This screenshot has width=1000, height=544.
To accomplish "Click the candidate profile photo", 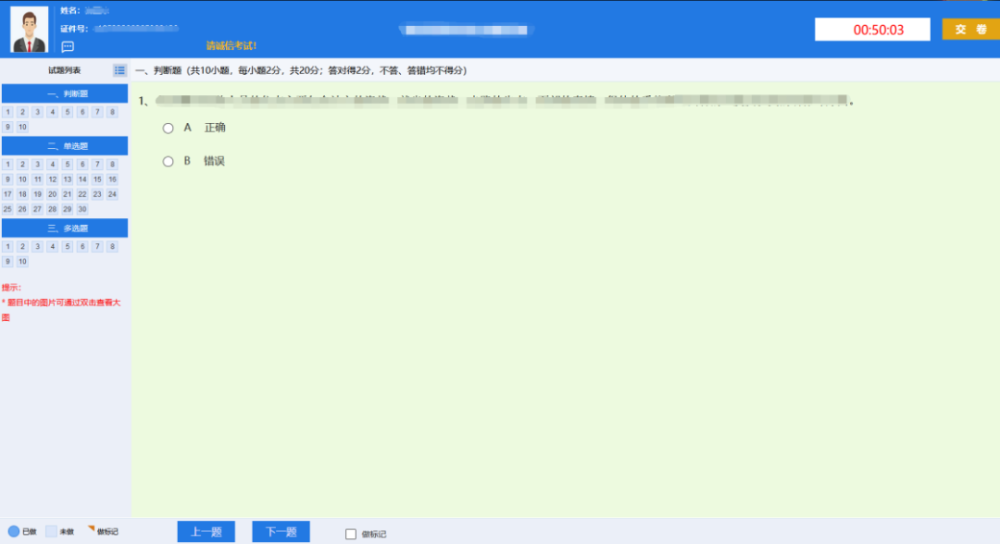I will pyautogui.click(x=29, y=29).
